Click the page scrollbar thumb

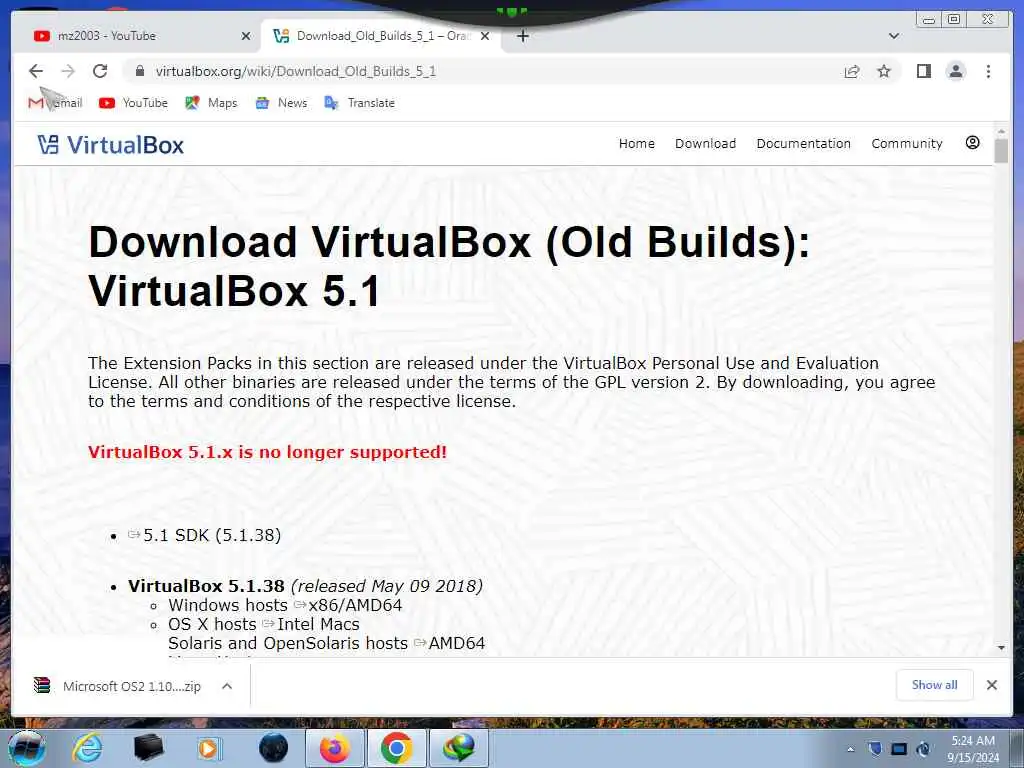coord(1001,151)
